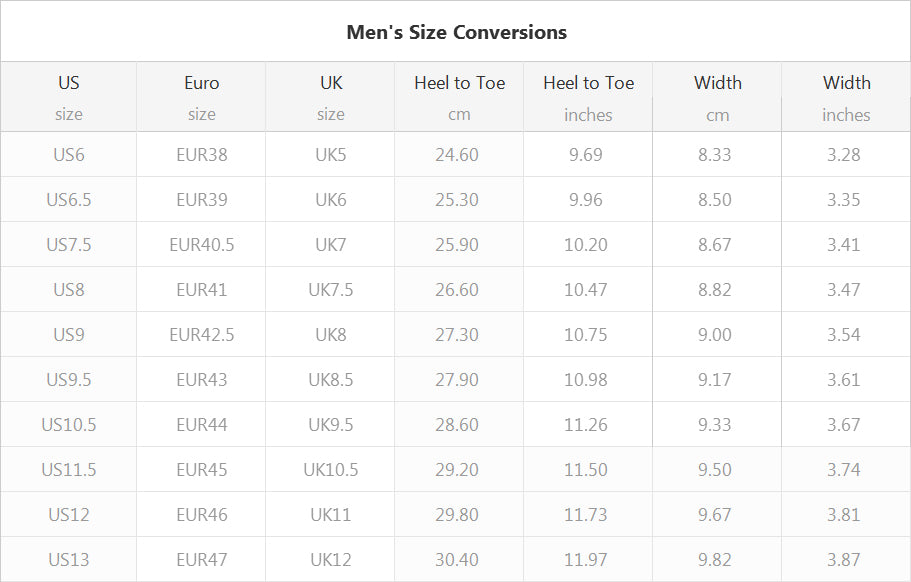The width and height of the screenshot is (911, 582).
Task: Click the Heel to Toe inches header
Action: pos(588,97)
